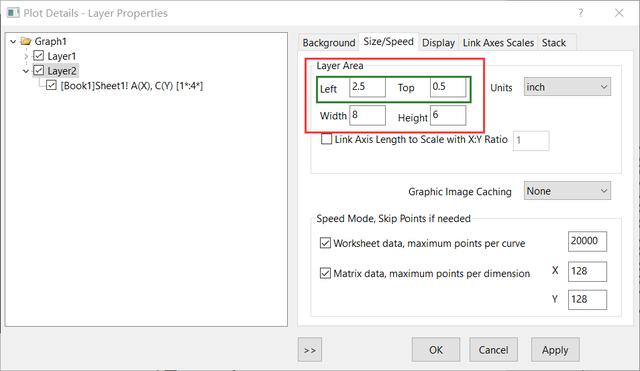Select the Size/Speed tab

tap(389, 42)
